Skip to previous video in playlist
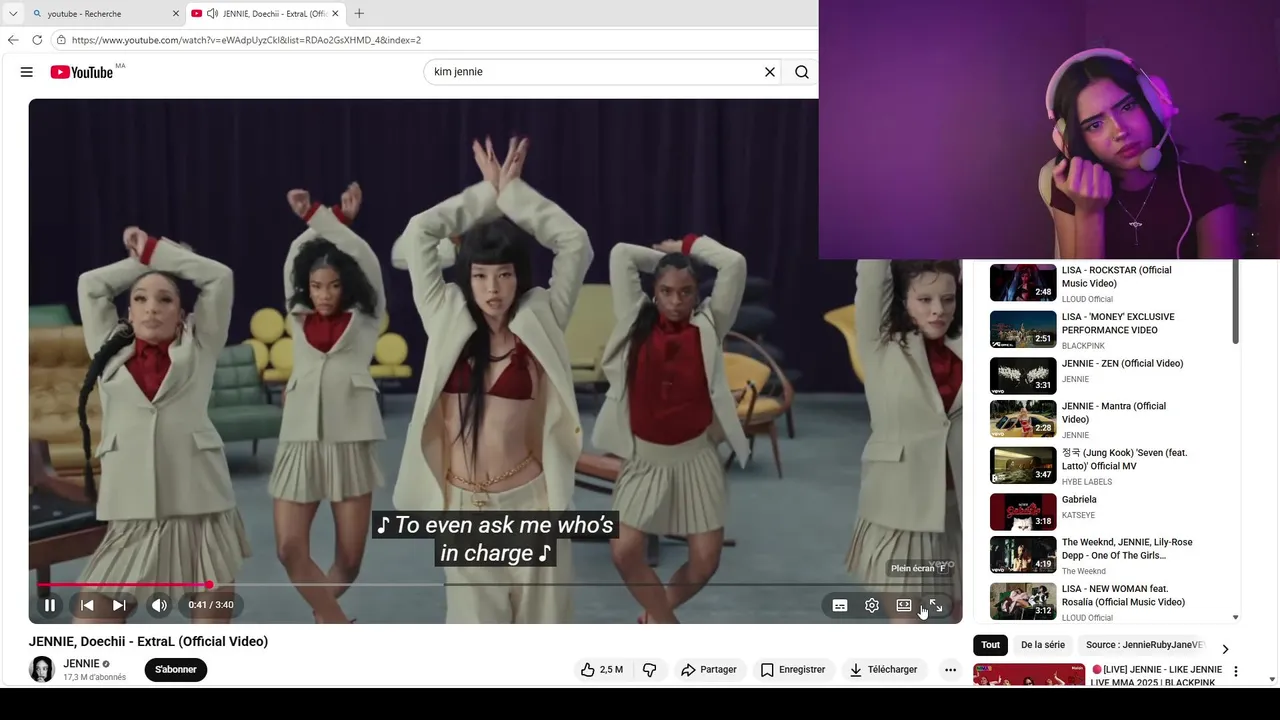 87,605
